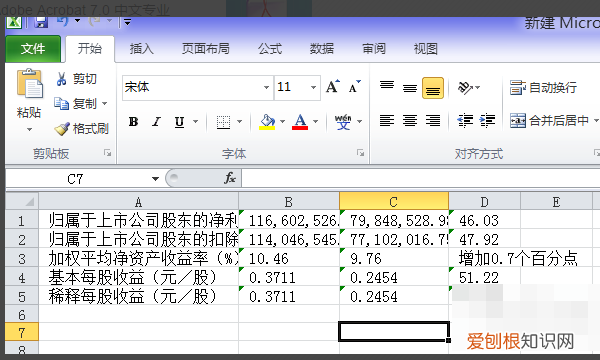Select highlighted column C header
This screenshot has width=600, height=360.
pos(394,202)
